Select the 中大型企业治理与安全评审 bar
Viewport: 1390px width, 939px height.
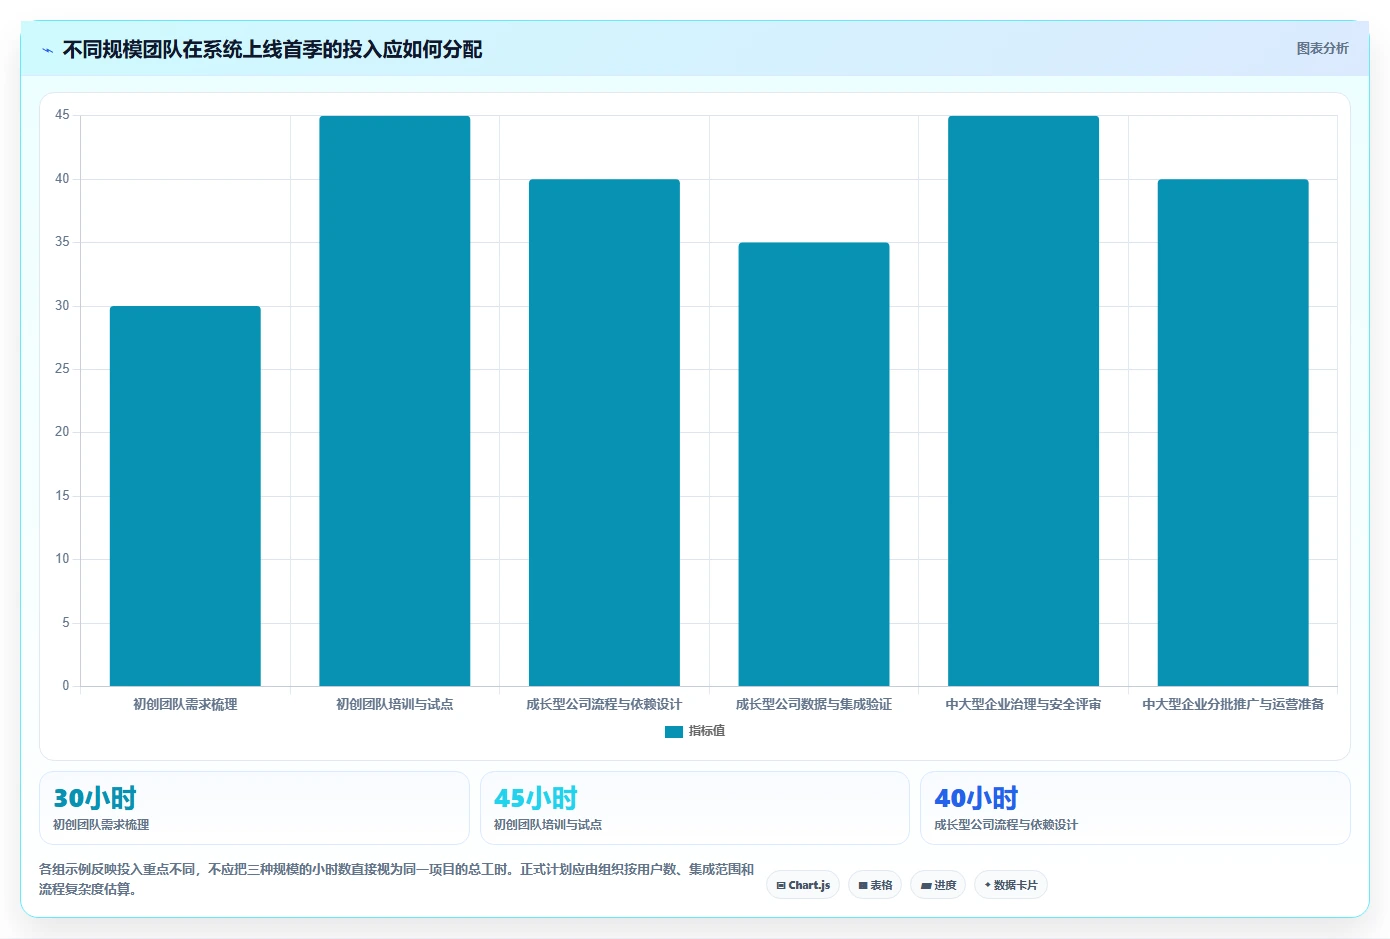coord(1023,401)
